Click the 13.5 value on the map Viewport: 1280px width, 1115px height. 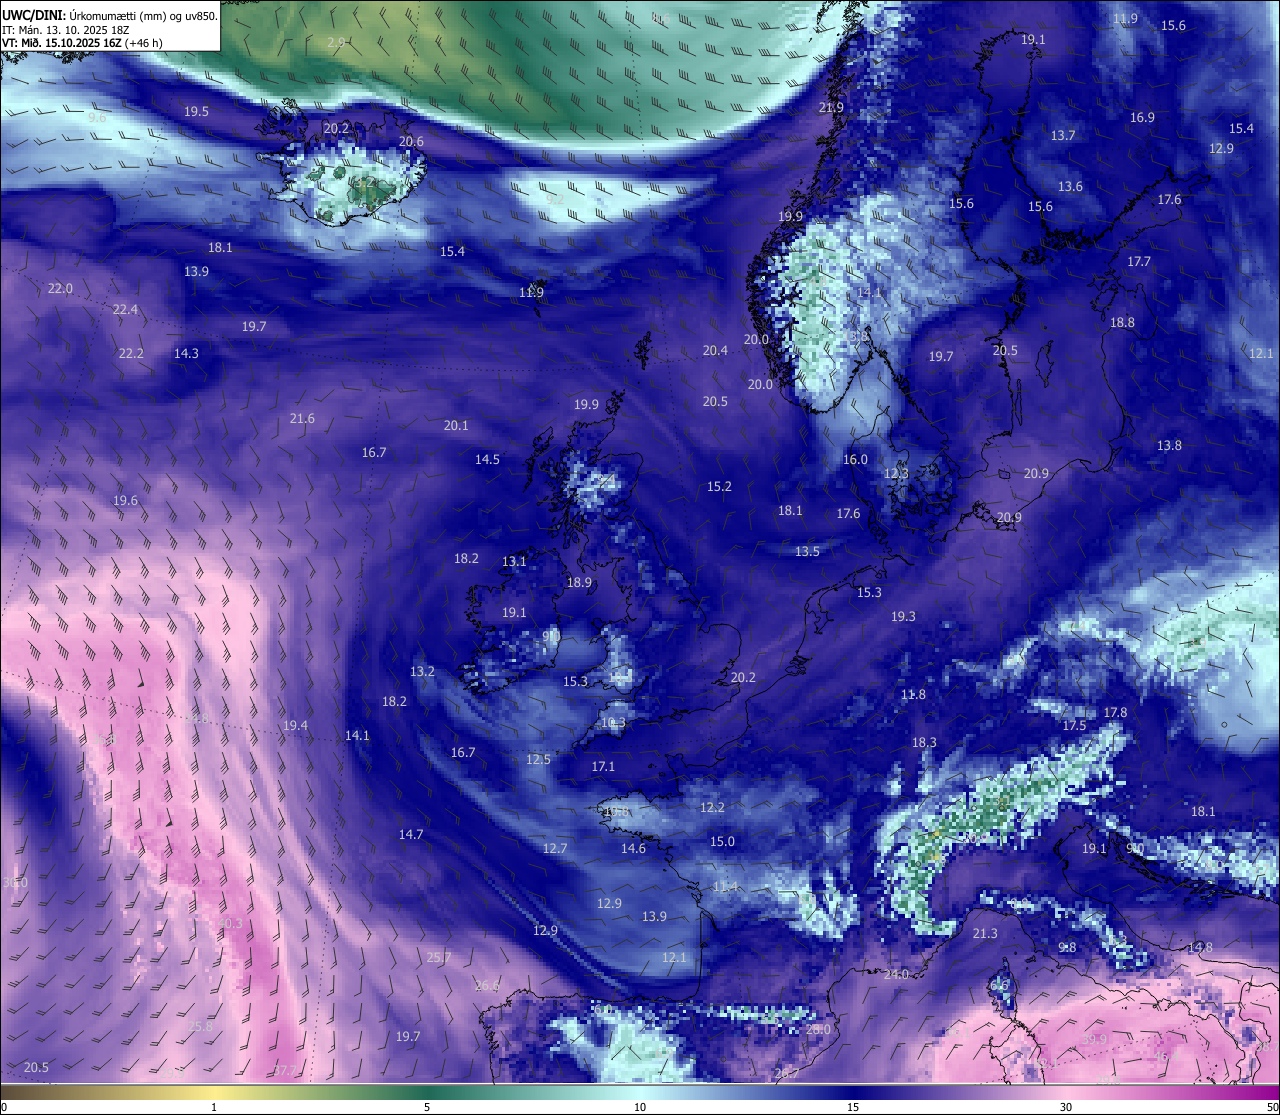807,552
